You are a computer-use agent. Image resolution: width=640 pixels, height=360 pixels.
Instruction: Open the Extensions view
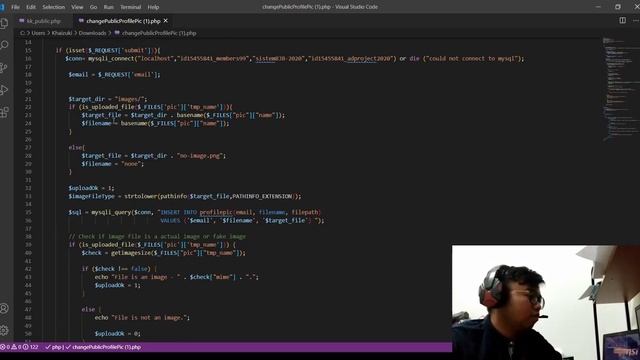coord(4,112)
